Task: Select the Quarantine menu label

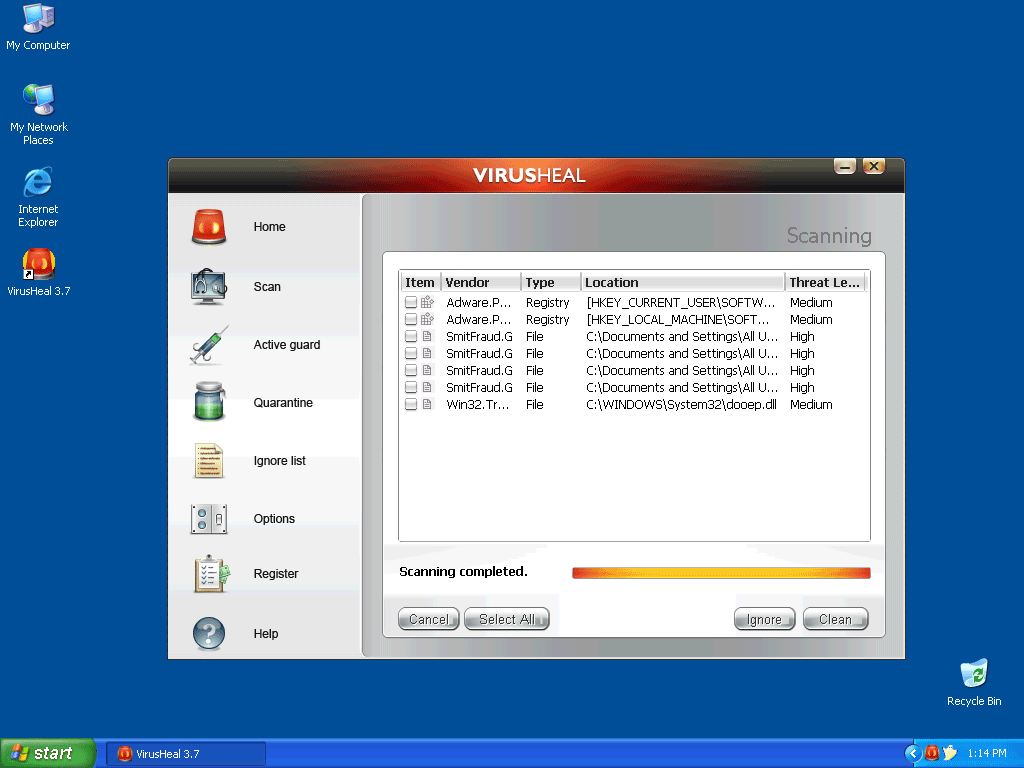Action: 283,403
